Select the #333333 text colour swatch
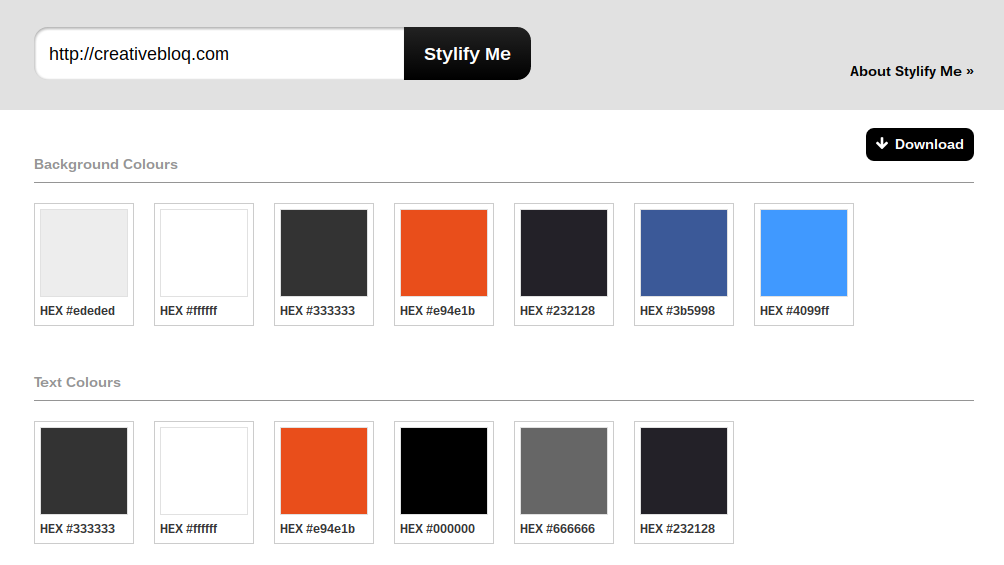Image resolution: width=1004 pixels, height=565 pixels. [84, 471]
